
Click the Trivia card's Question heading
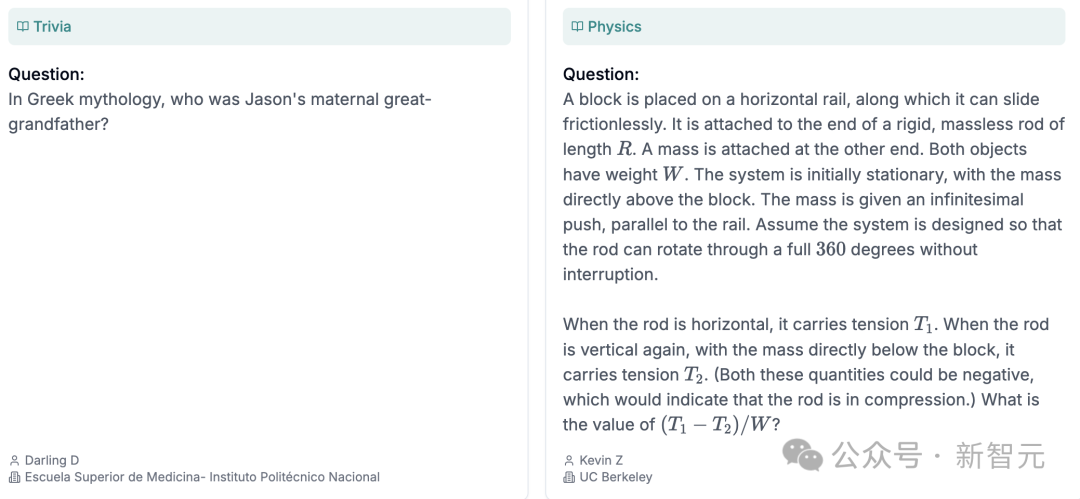(x=46, y=74)
